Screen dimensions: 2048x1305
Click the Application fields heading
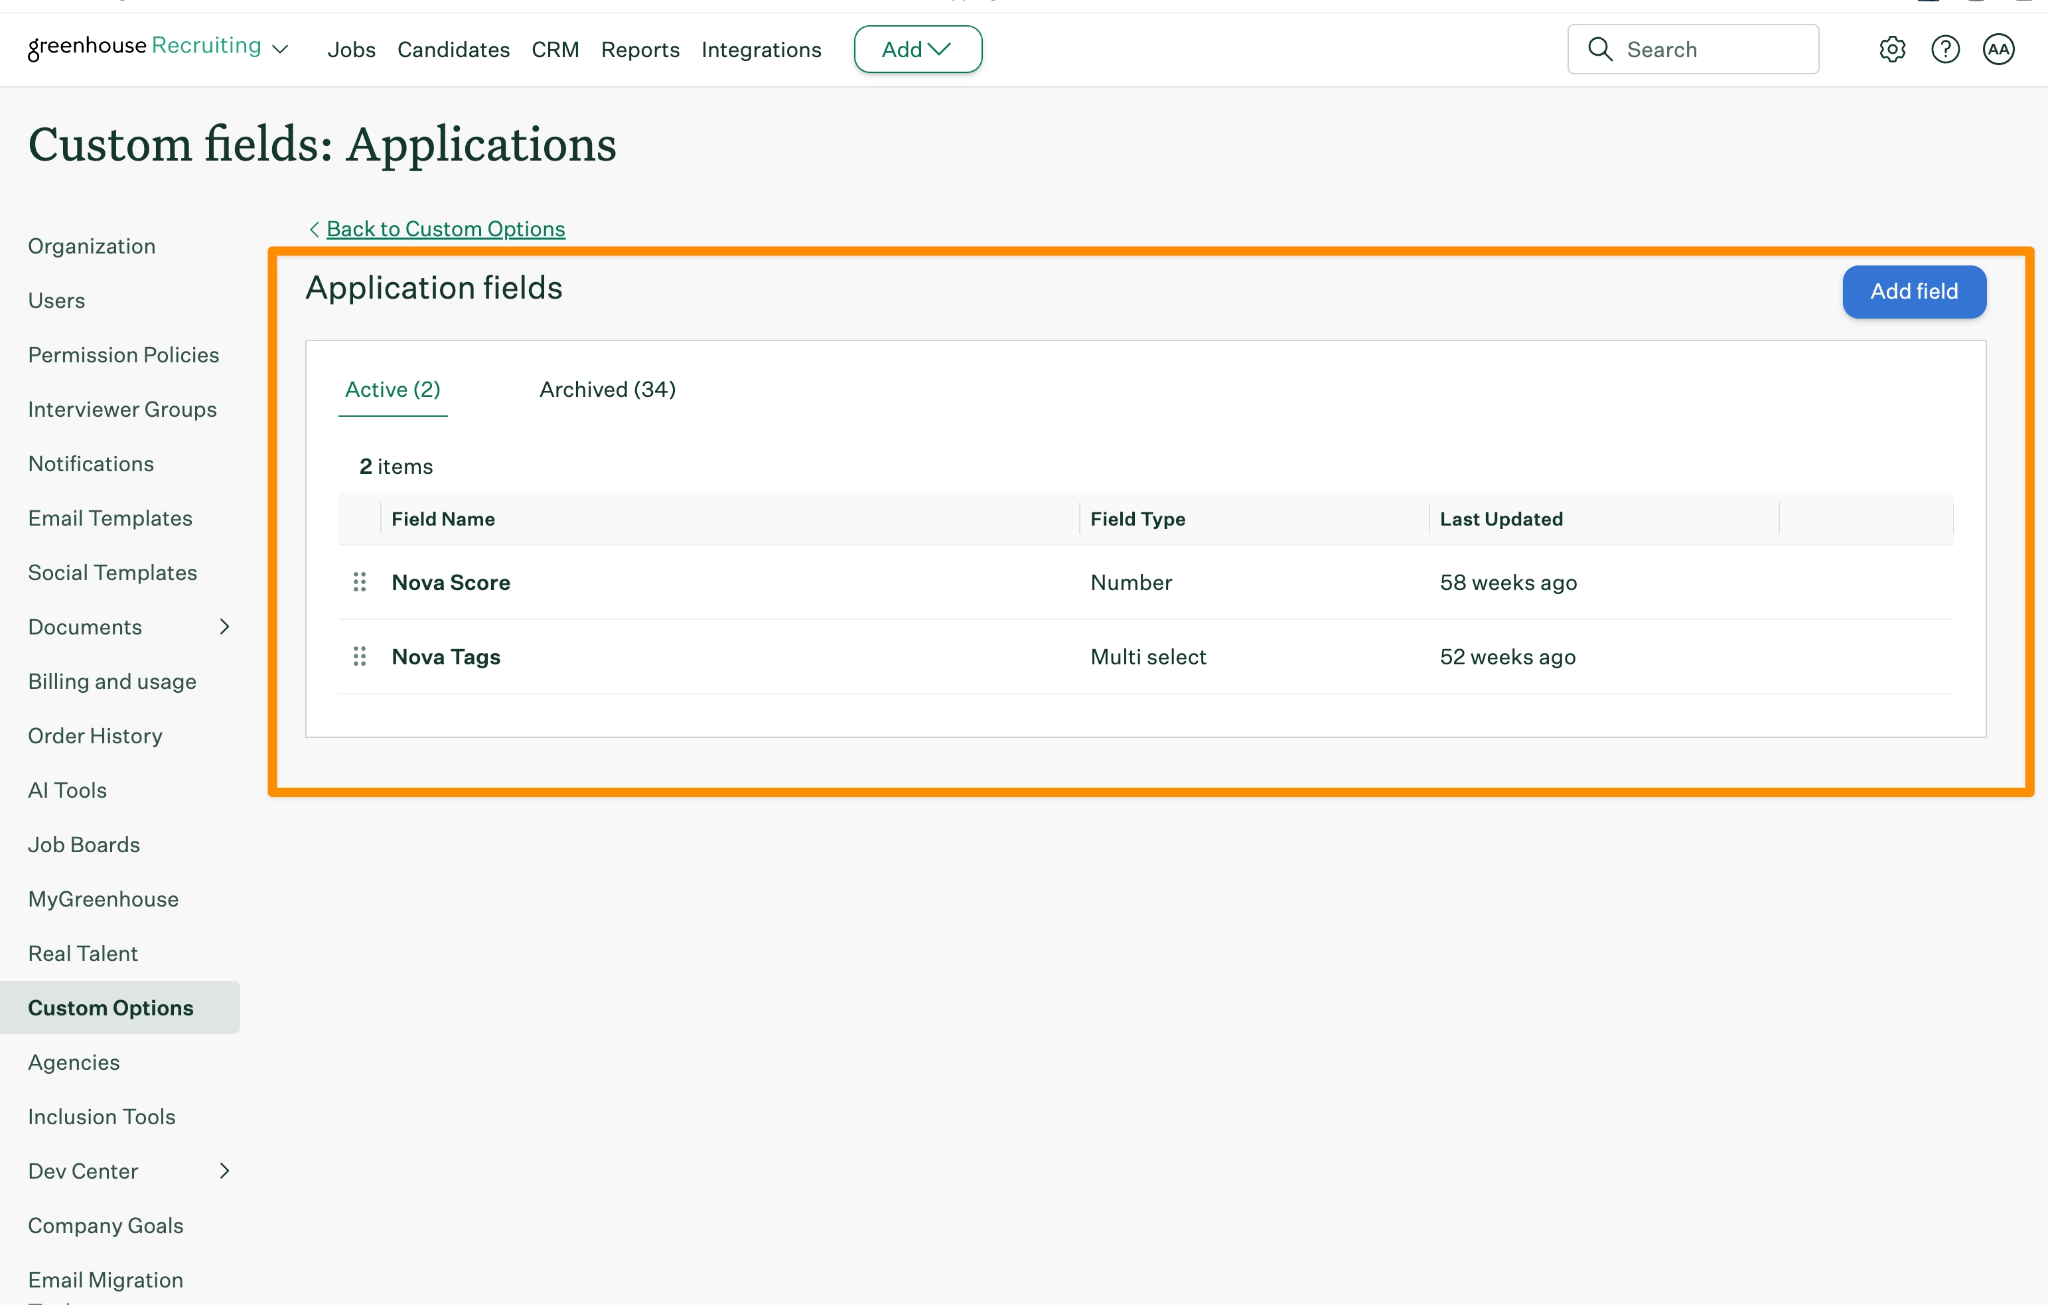point(434,288)
